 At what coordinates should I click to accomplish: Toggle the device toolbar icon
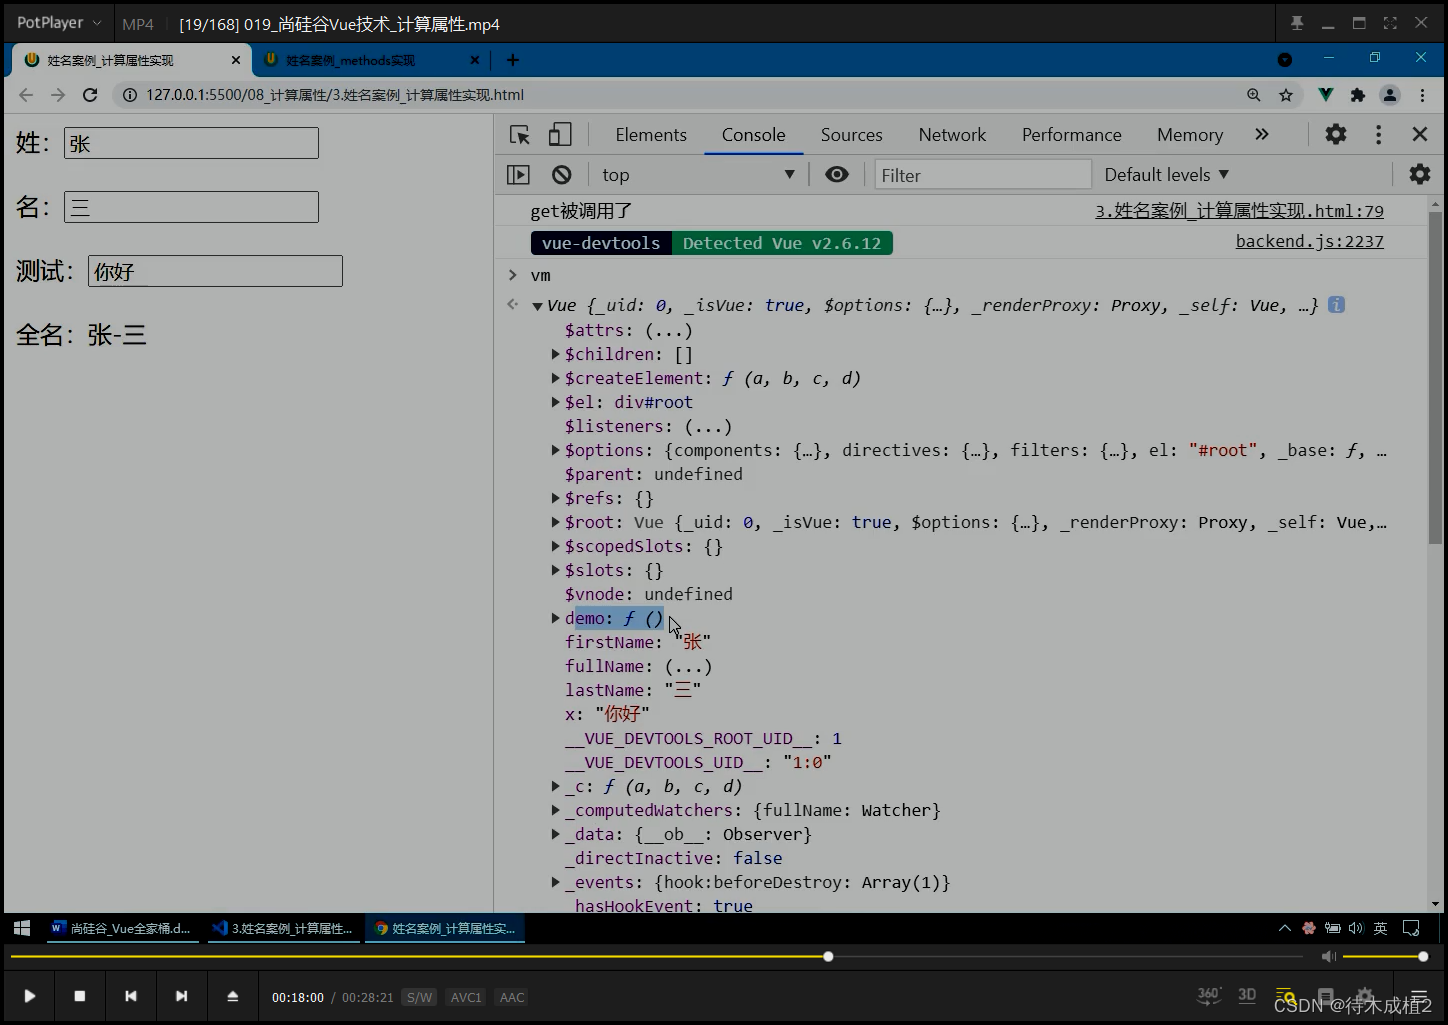tap(560, 135)
